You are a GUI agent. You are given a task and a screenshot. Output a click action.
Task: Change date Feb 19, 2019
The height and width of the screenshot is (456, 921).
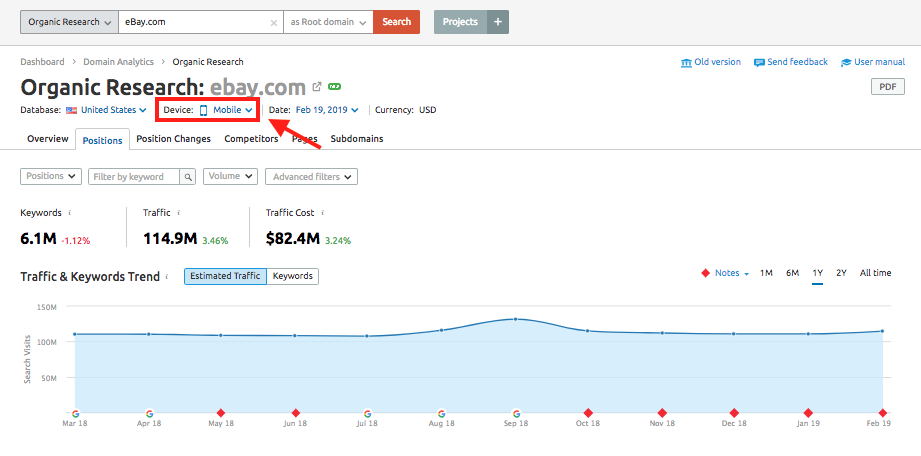(x=327, y=110)
